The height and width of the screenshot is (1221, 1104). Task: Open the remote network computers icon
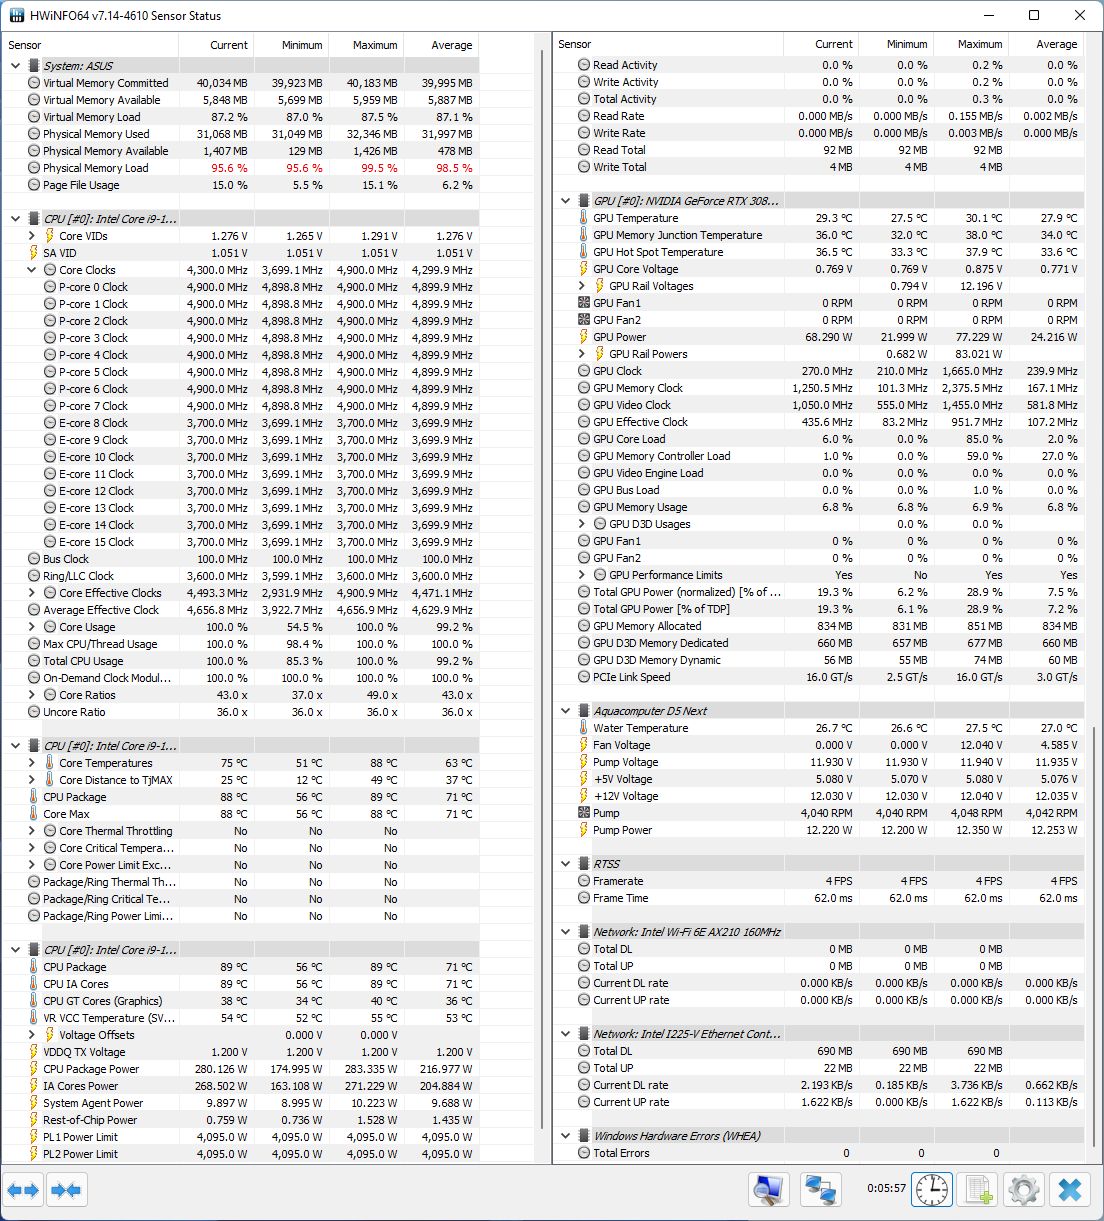(x=822, y=1190)
